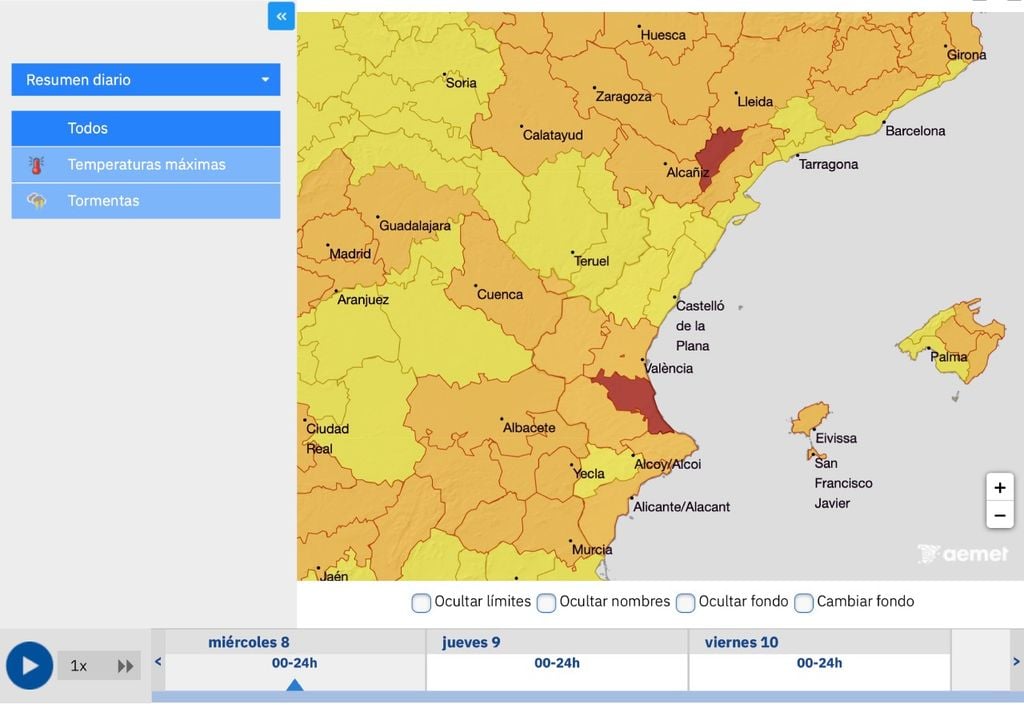This screenshot has width=1024, height=720.
Task: Click the thermometer icon for maximum temperatures
Action: 37,165
